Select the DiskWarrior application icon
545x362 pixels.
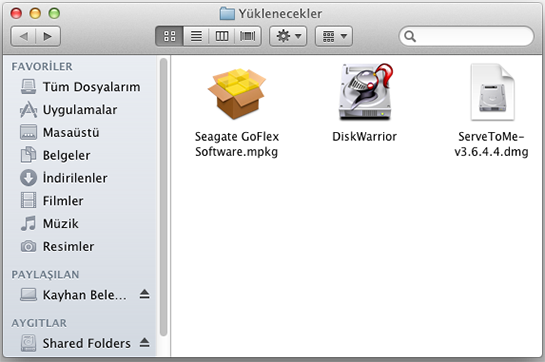(366, 92)
